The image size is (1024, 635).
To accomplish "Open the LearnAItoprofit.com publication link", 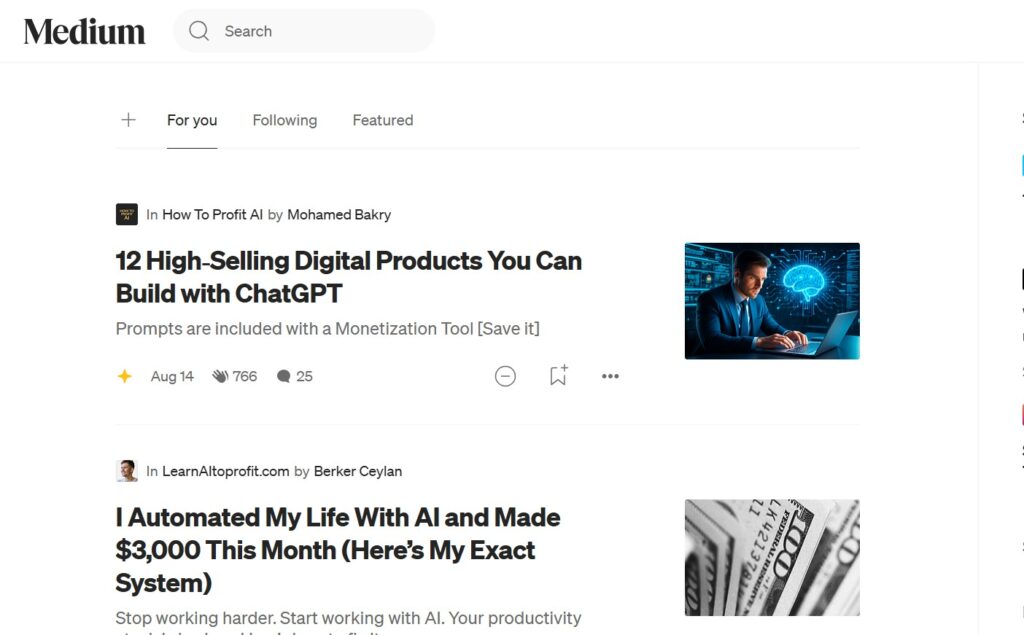I will [226, 471].
